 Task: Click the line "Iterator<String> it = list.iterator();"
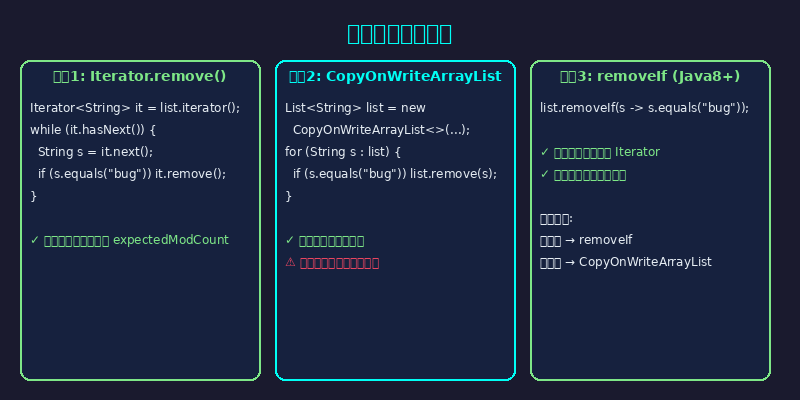pyautogui.click(x=135, y=108)
